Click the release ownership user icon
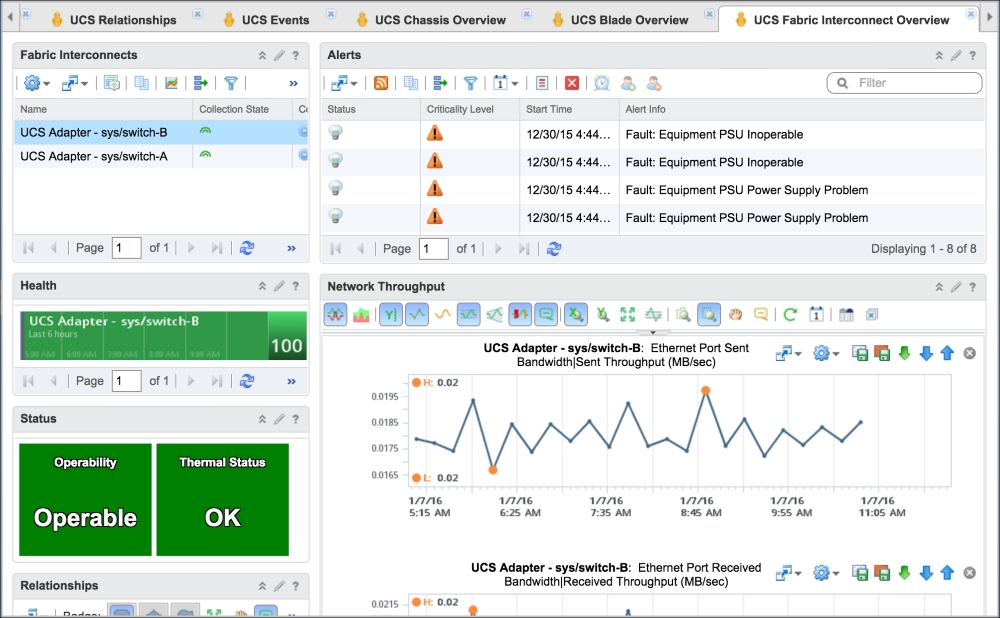 (x=654, y=83)
